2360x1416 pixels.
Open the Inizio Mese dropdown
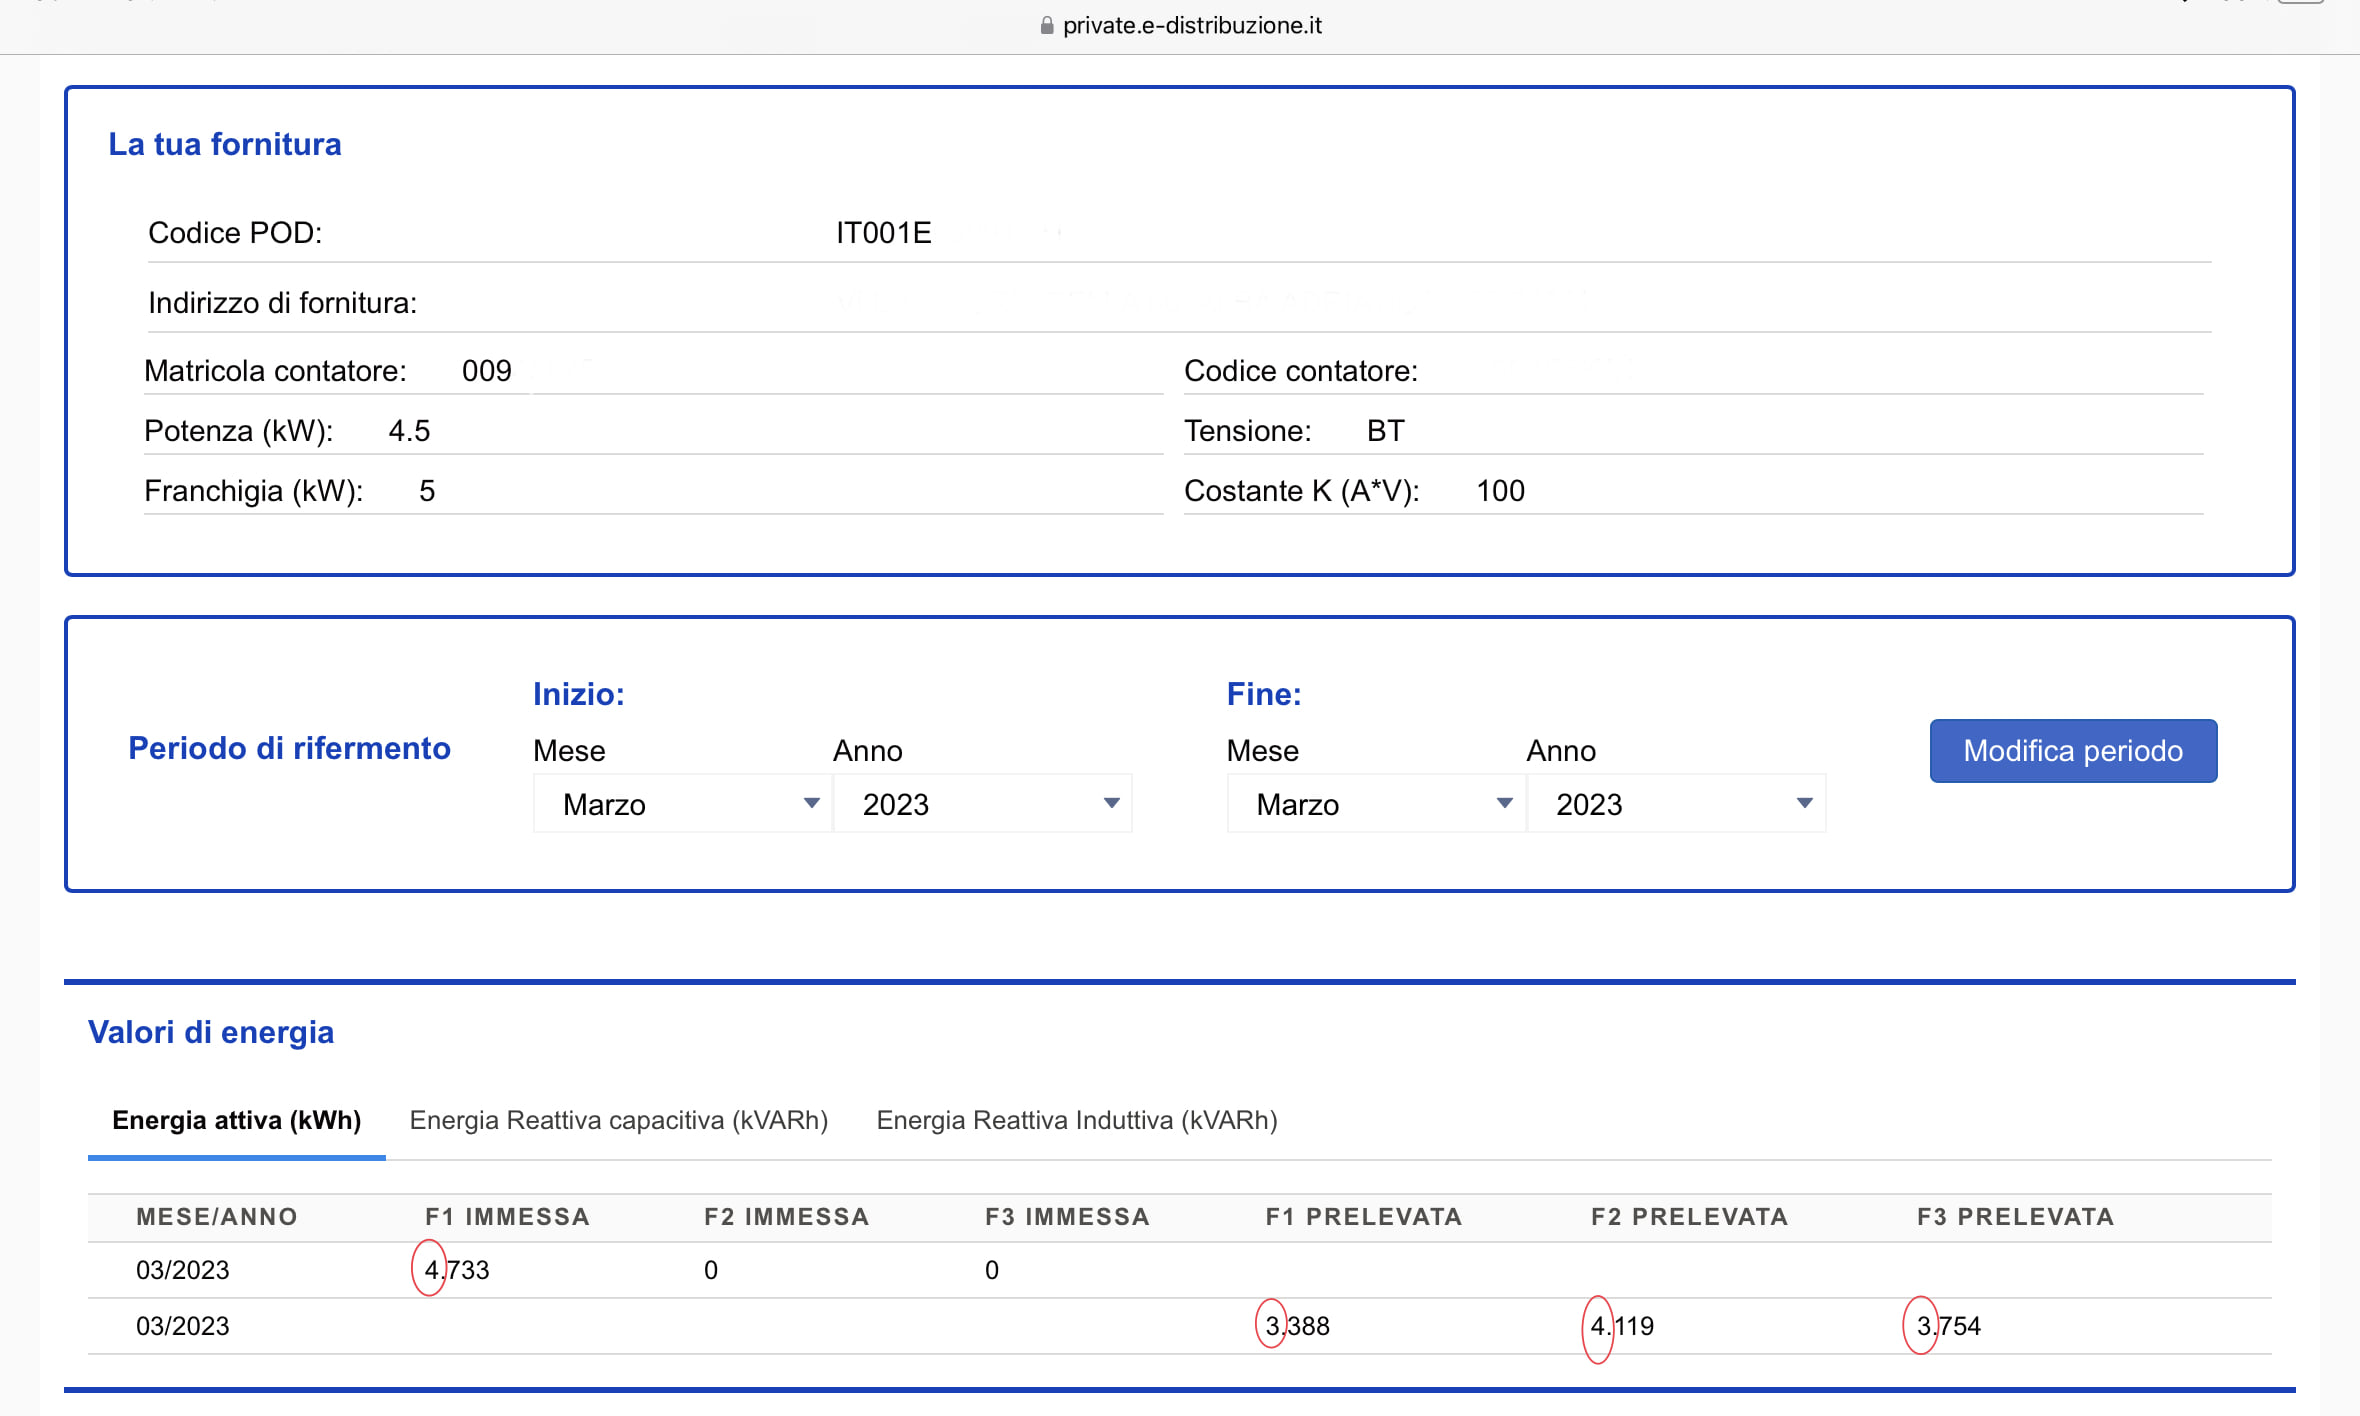(683, 804)
